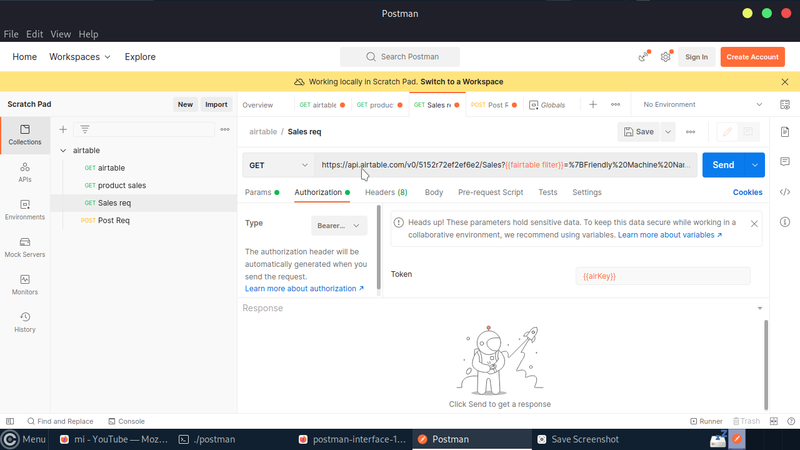Click the satellite sync icon in header
The width and height of the screenshot is (800, 450).
point(644,57)
